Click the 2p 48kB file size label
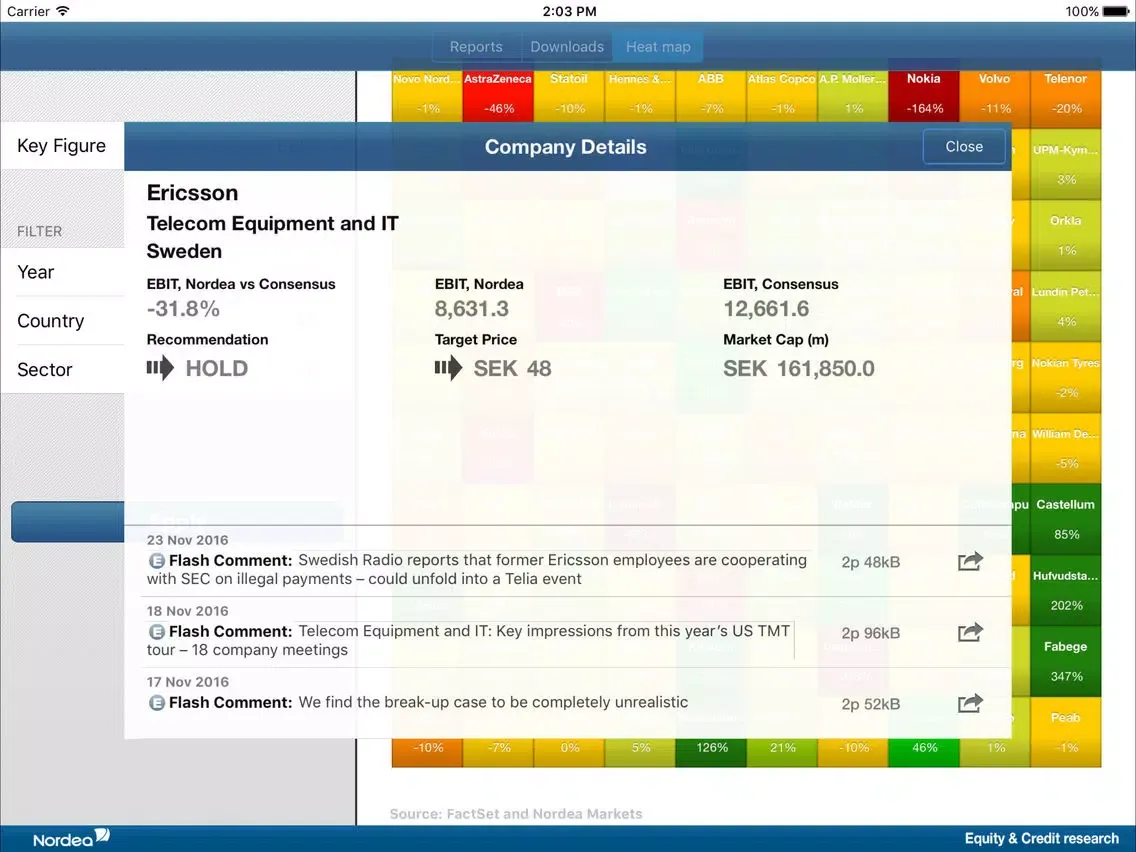1136x852 pixels. pos(870,561)
